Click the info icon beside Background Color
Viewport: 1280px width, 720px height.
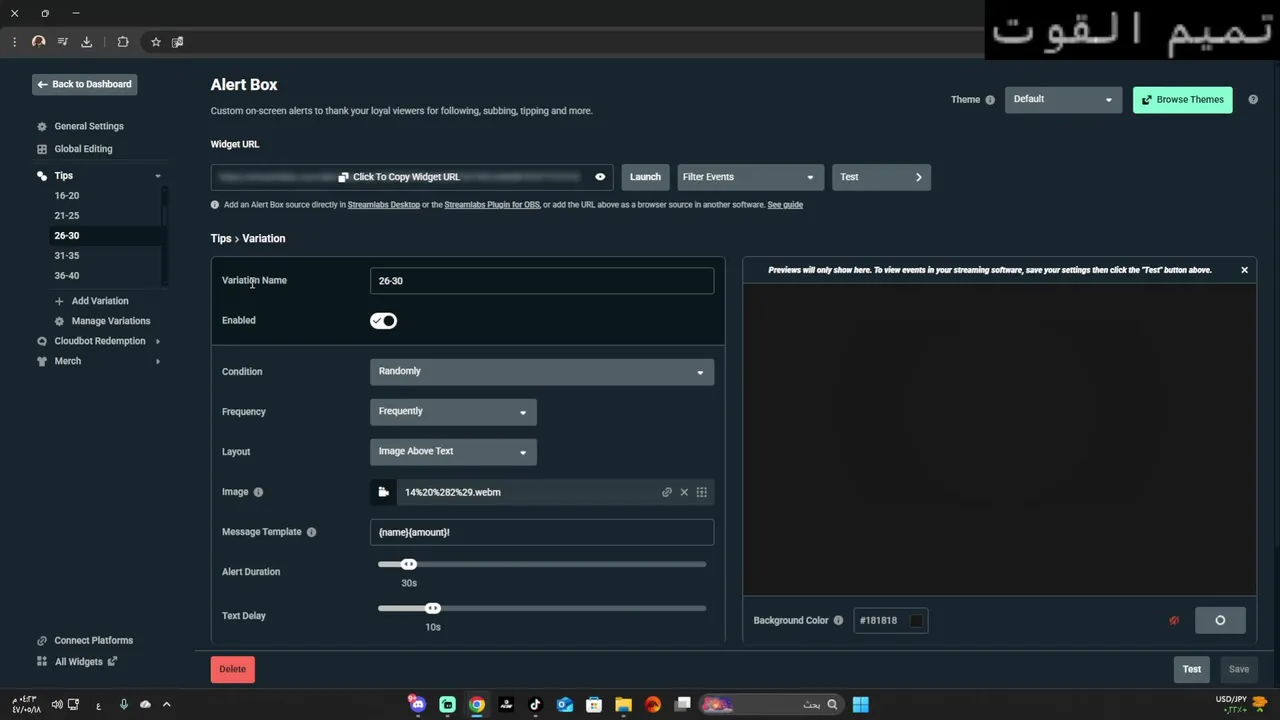pyautogui.click(x=838, y=621)
